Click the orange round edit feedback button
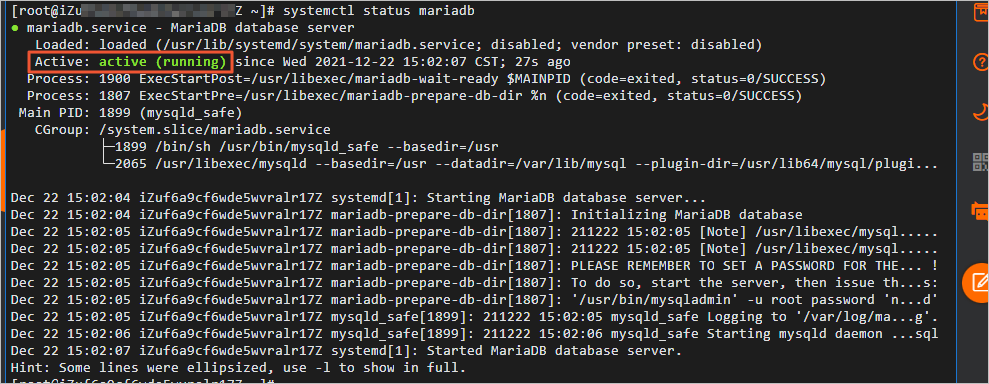Screen dimensions: 989x384 (976, 282)
